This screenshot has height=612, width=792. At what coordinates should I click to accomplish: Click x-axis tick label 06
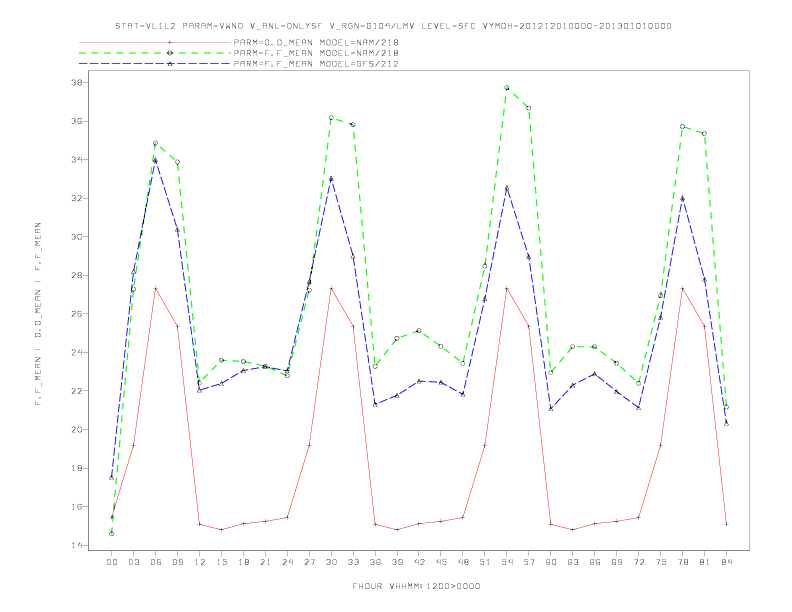pyautogui.click(x=156, y=562)
